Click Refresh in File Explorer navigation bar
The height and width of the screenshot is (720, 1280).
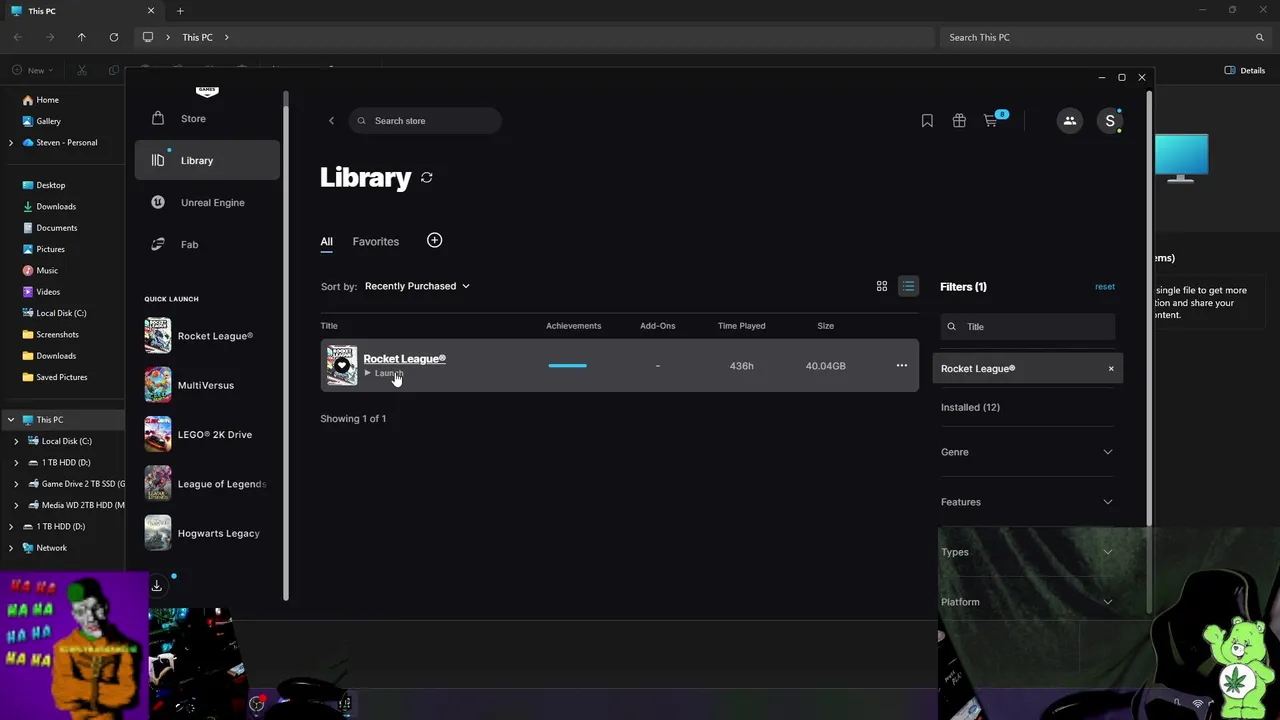coord(114,37)
